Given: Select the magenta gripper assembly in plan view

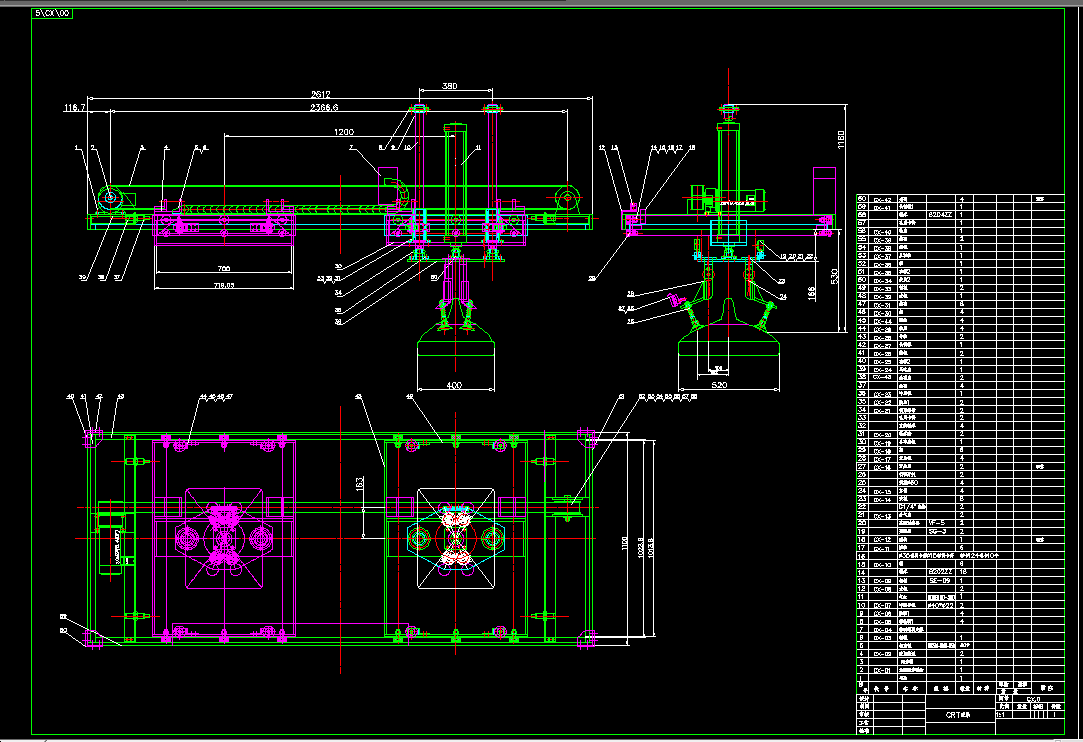Looking at the screenshot, I should pyautogui.click(x=222, y=539).
